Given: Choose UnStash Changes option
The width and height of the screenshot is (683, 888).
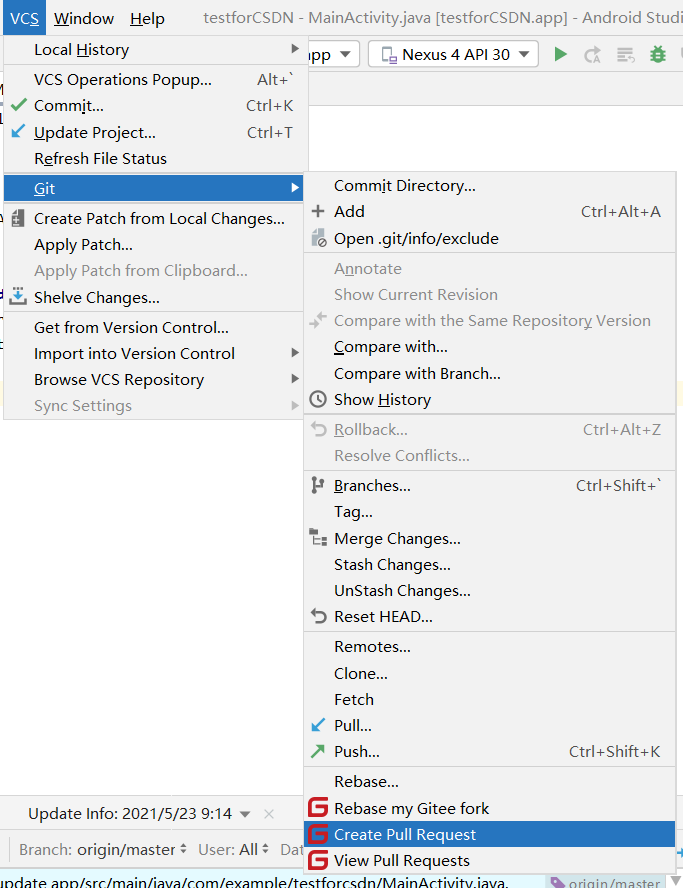Looking at the screenshot, I should click(x=490, y=591).
